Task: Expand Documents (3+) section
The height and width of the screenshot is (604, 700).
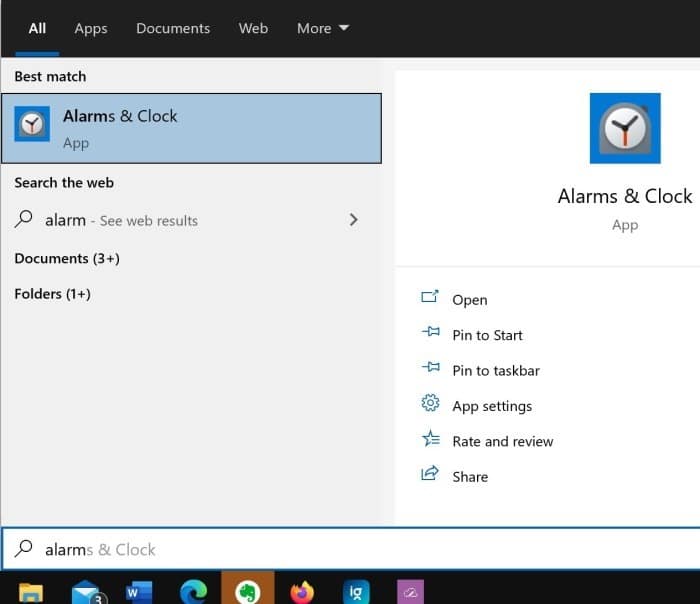Action: pyautogui.click(x=67, y=258)
